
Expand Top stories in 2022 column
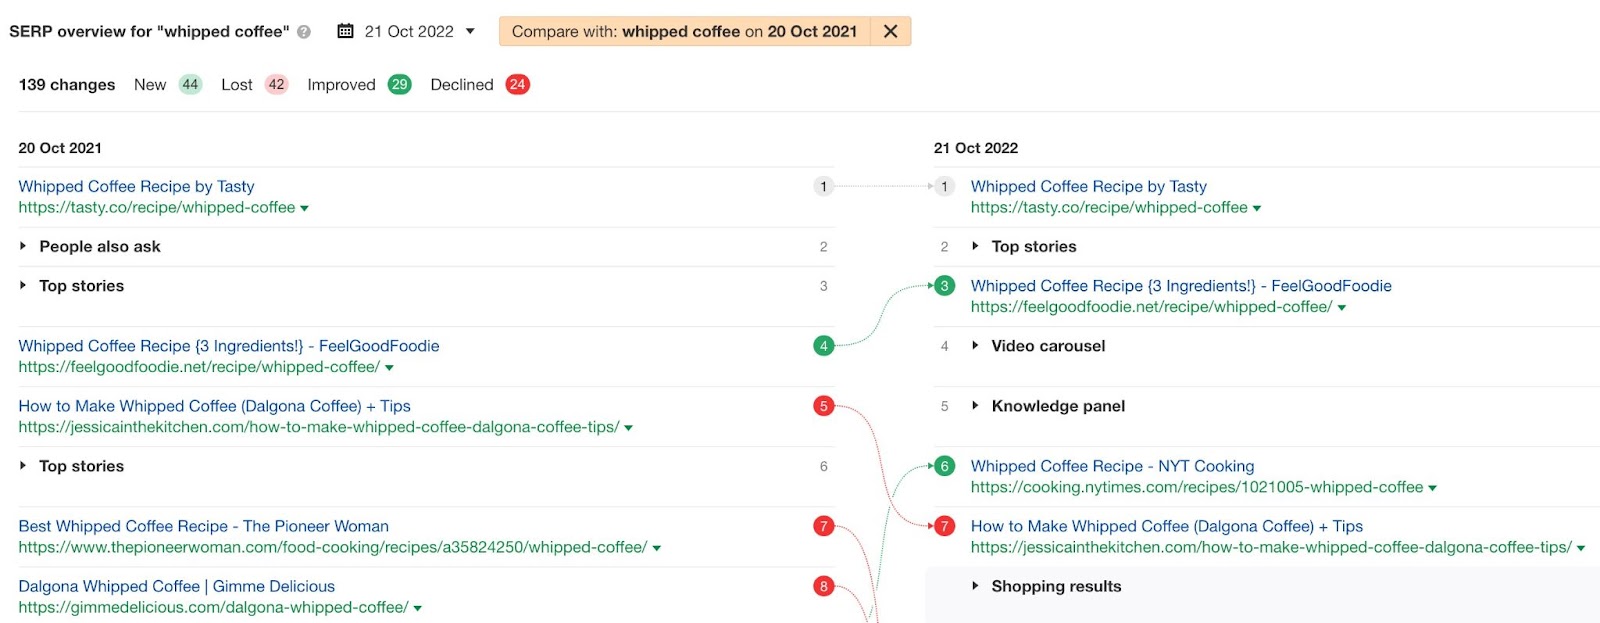pos(975,246)
